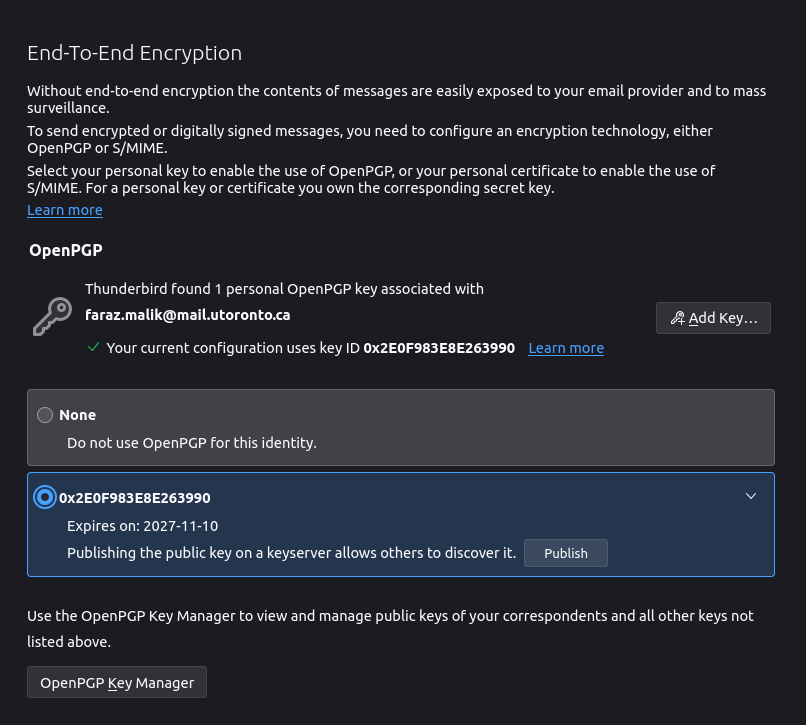
Task: Expand key details with the chevron arrow
Action: (x=751, y=496)
